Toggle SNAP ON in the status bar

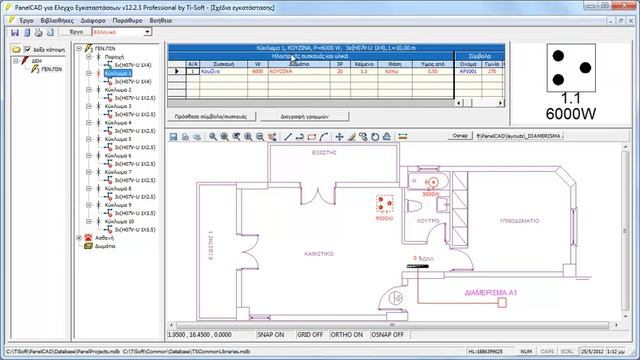point(271,335)
